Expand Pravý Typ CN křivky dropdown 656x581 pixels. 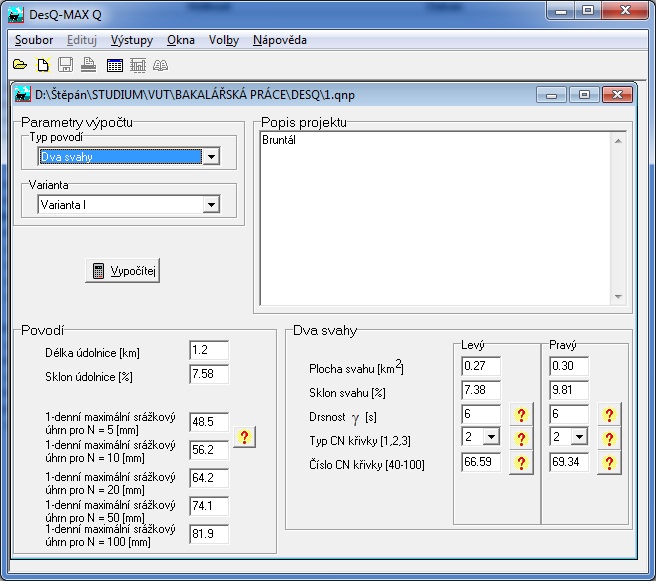[579, 437]
